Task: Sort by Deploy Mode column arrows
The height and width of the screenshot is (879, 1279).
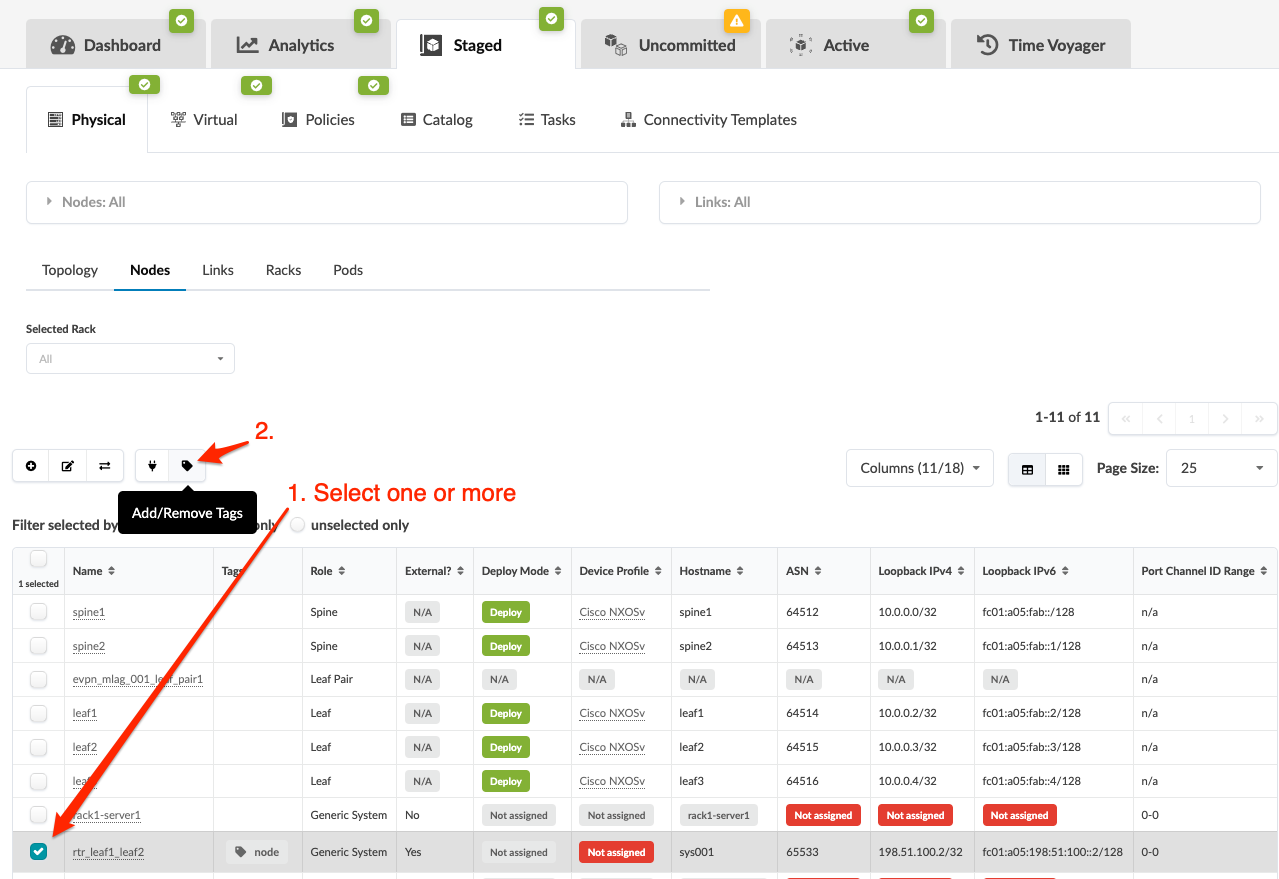Action: (558, 571)
